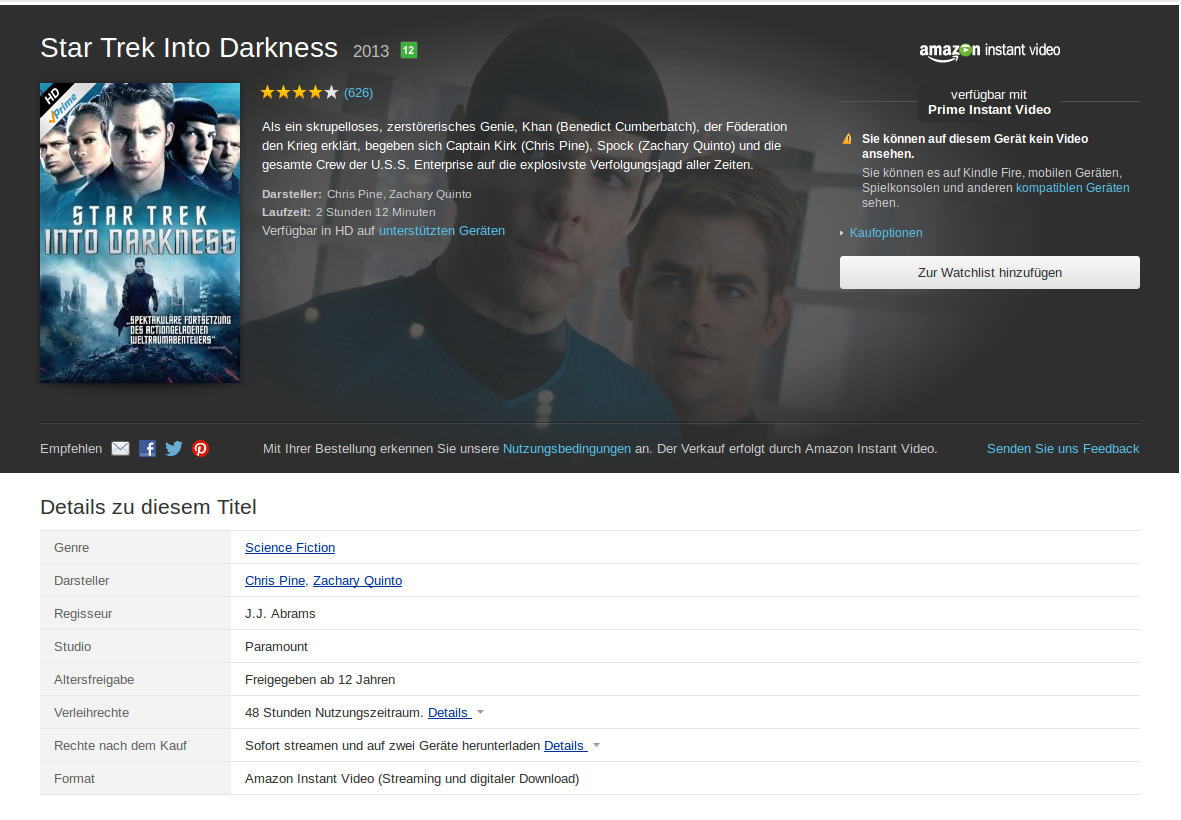
Task: Open the Science Fiction genre link
Action: (x=290, y=548)
